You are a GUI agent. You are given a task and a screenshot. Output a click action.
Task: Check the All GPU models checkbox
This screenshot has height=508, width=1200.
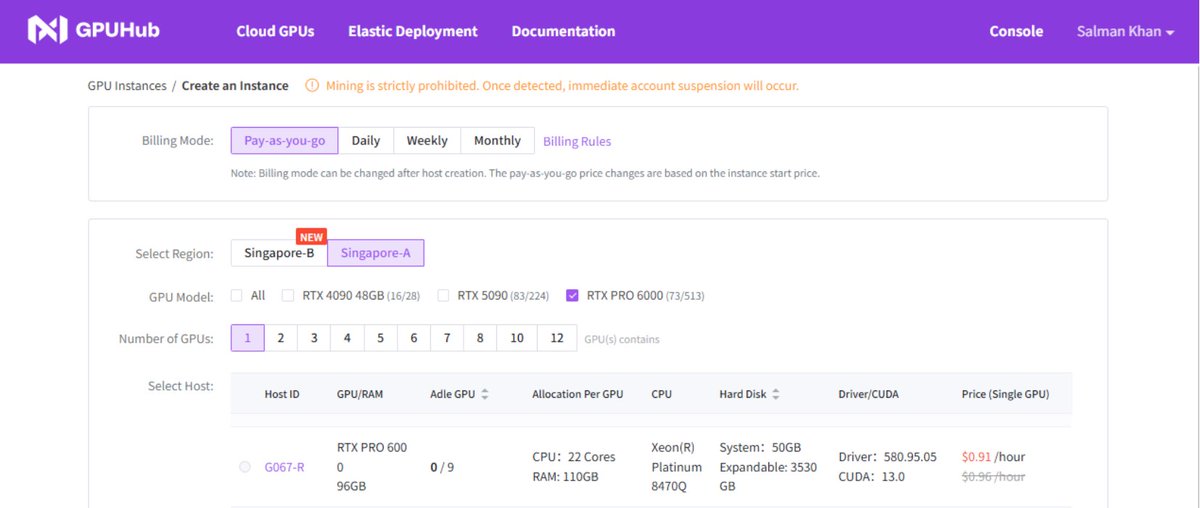pos(237,296)
